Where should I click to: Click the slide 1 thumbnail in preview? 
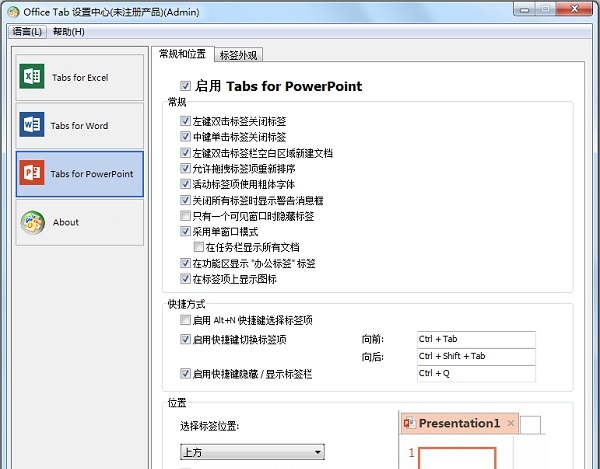457,458
